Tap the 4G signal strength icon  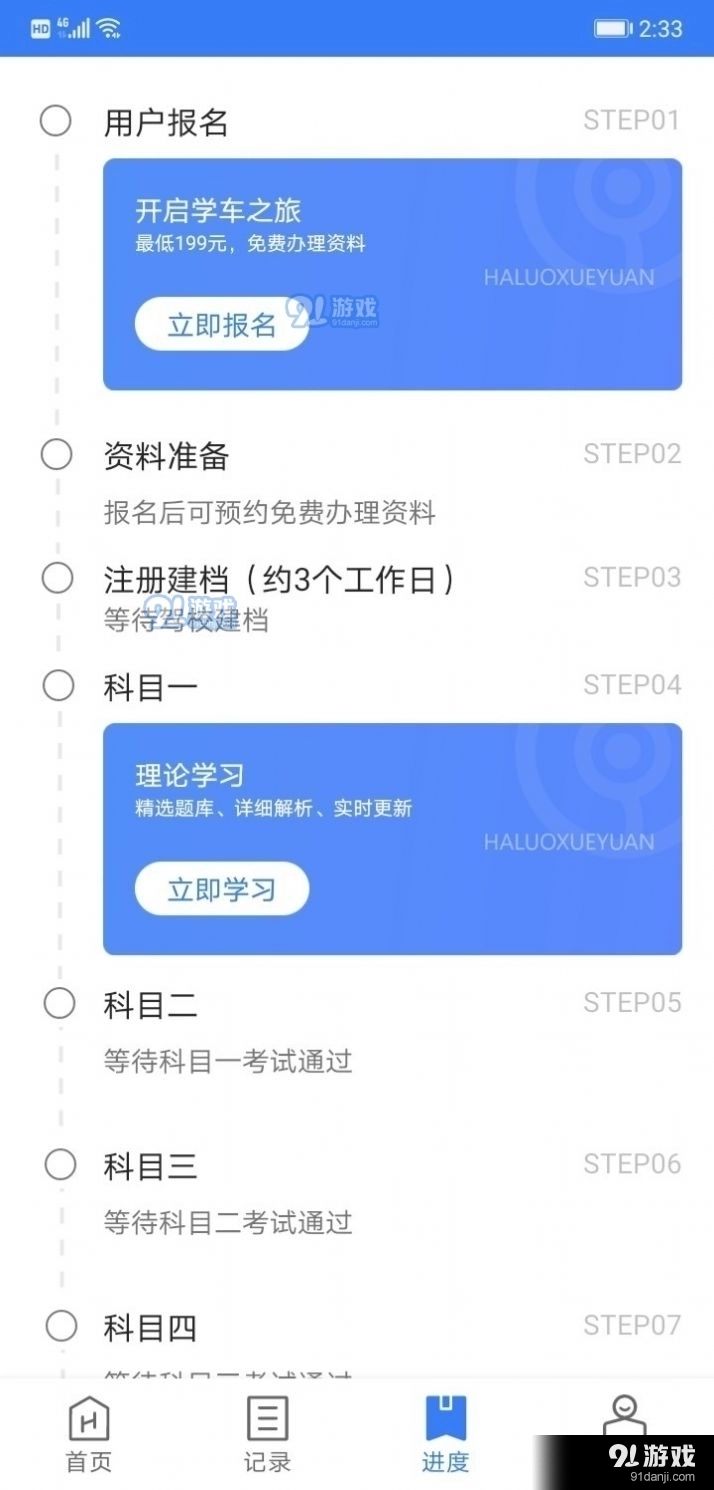[x=74, y=28]
